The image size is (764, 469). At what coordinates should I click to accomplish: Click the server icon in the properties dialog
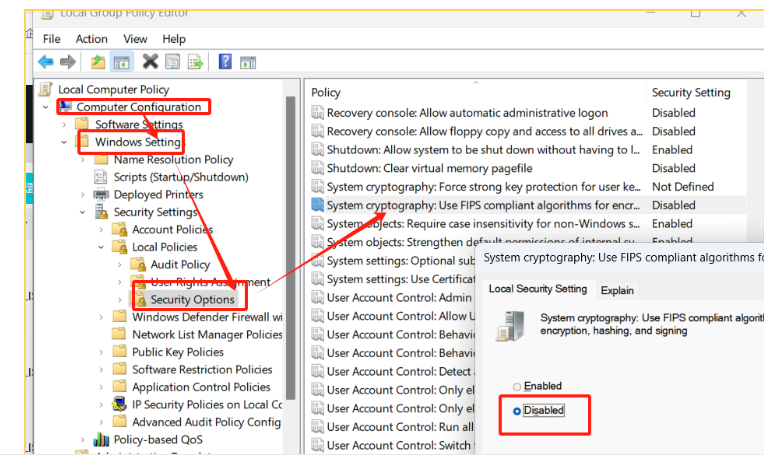511,325
